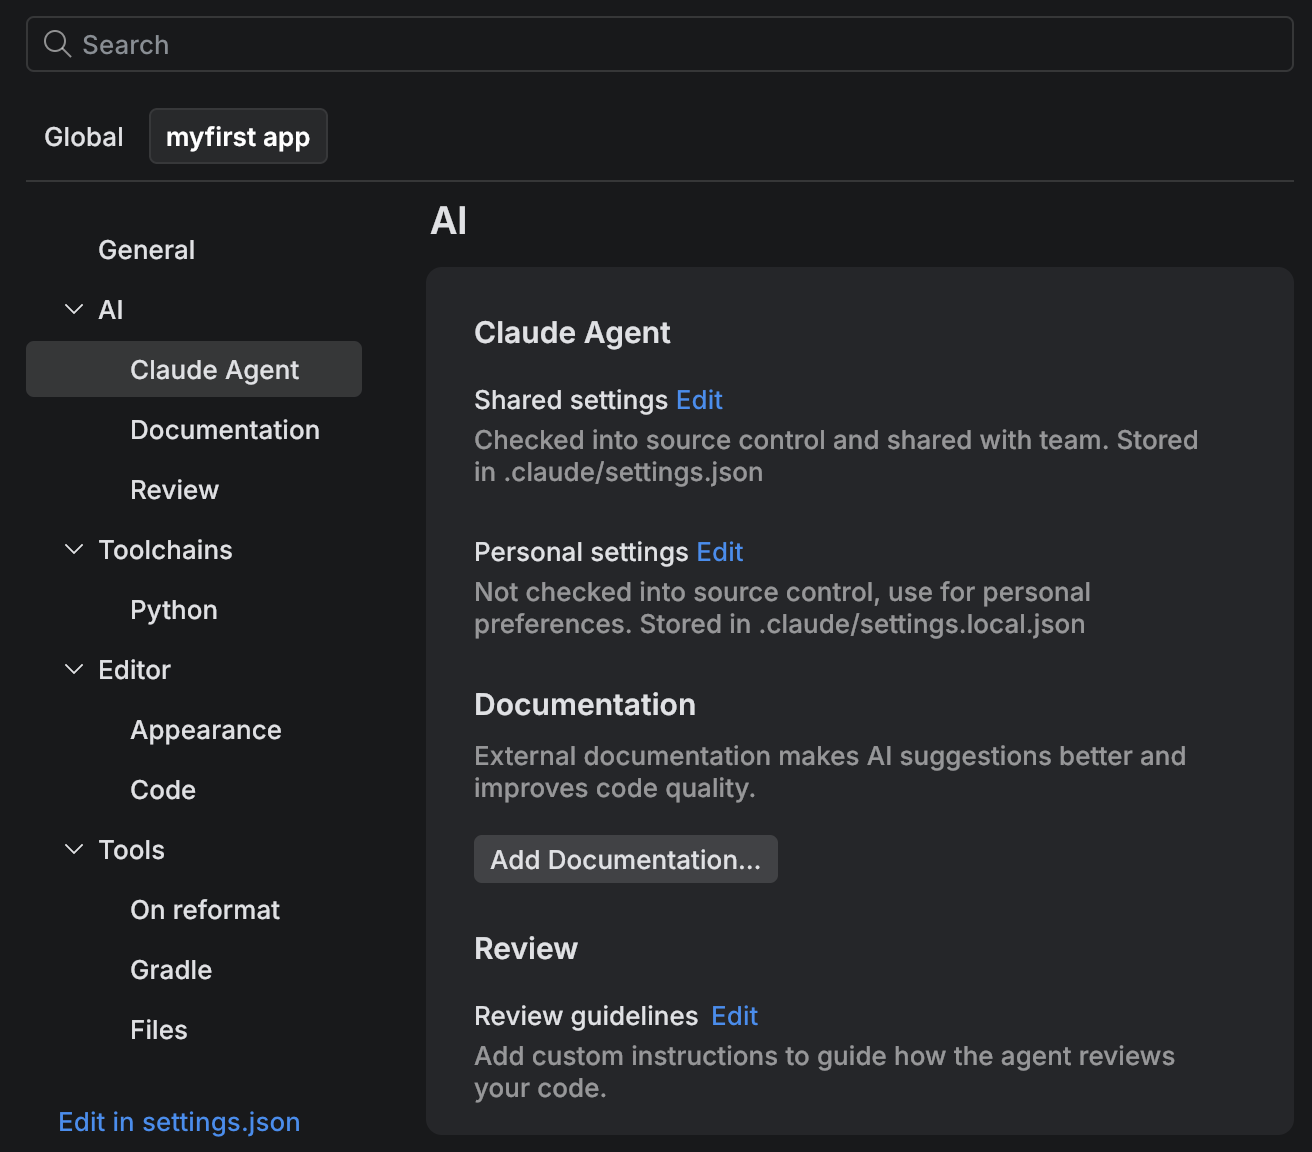Select General in the sidebar
The height and width of the screenshot is (1152, 1312).
pyautogui.click(x=146, y=249)
